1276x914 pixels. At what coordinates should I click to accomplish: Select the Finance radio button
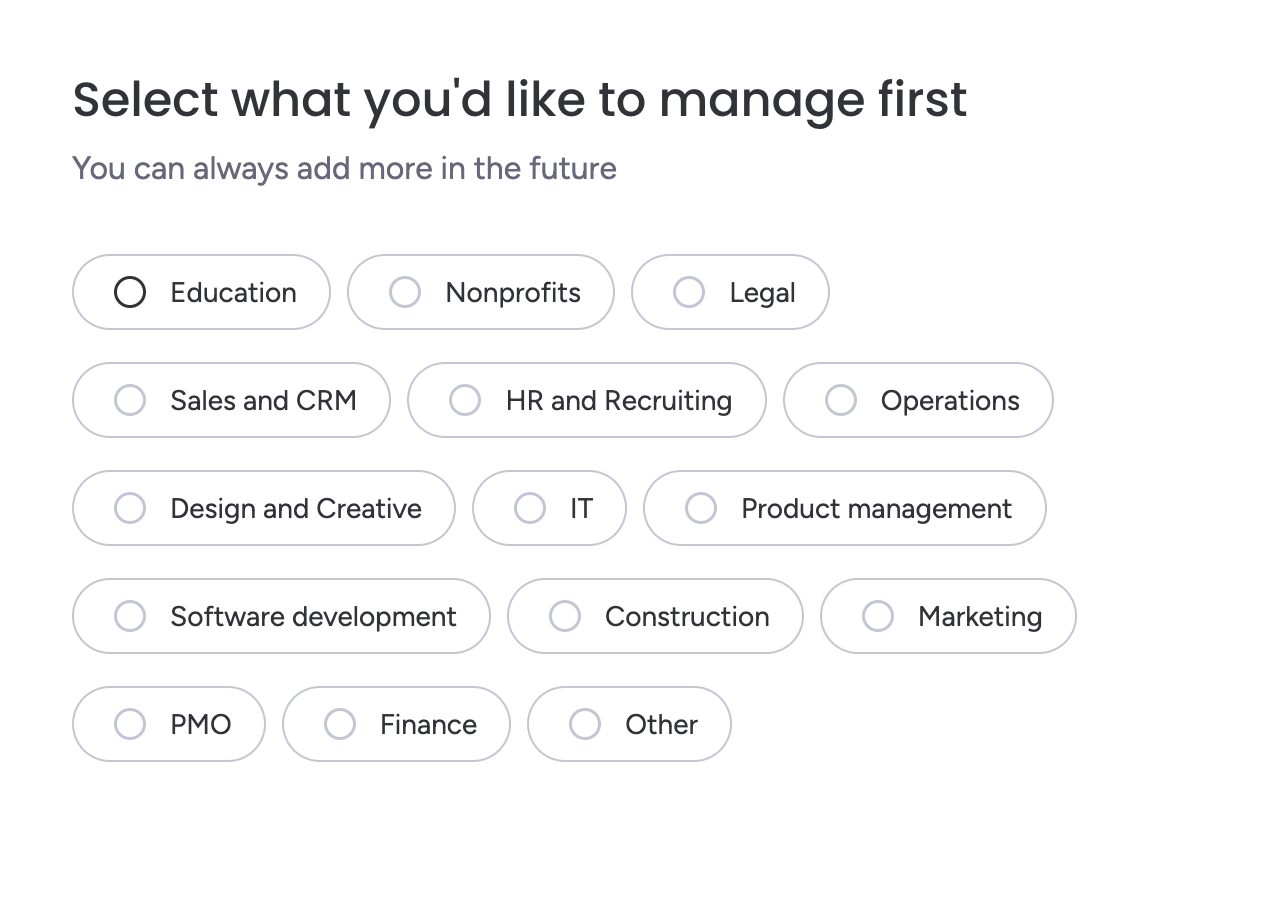[x=340, y=724]
